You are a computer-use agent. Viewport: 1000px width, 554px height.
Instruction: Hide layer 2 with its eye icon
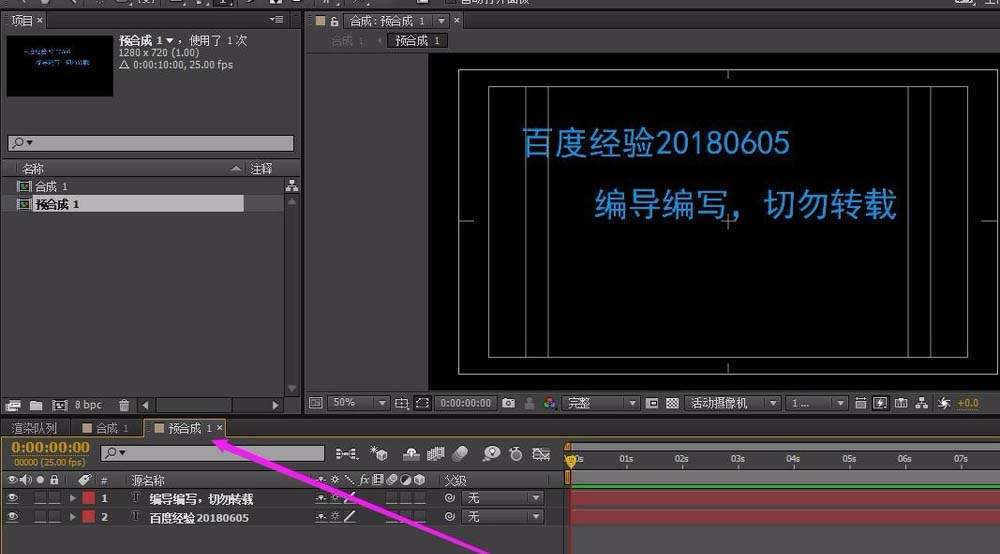[x=12, y=516]
